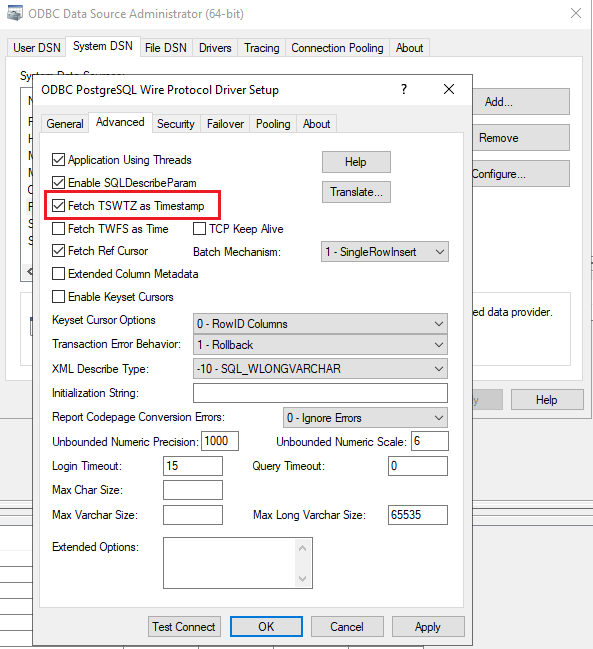Click ODBC Administrator title bar icon
Screen dimensions: 593x649
(15, 13)
